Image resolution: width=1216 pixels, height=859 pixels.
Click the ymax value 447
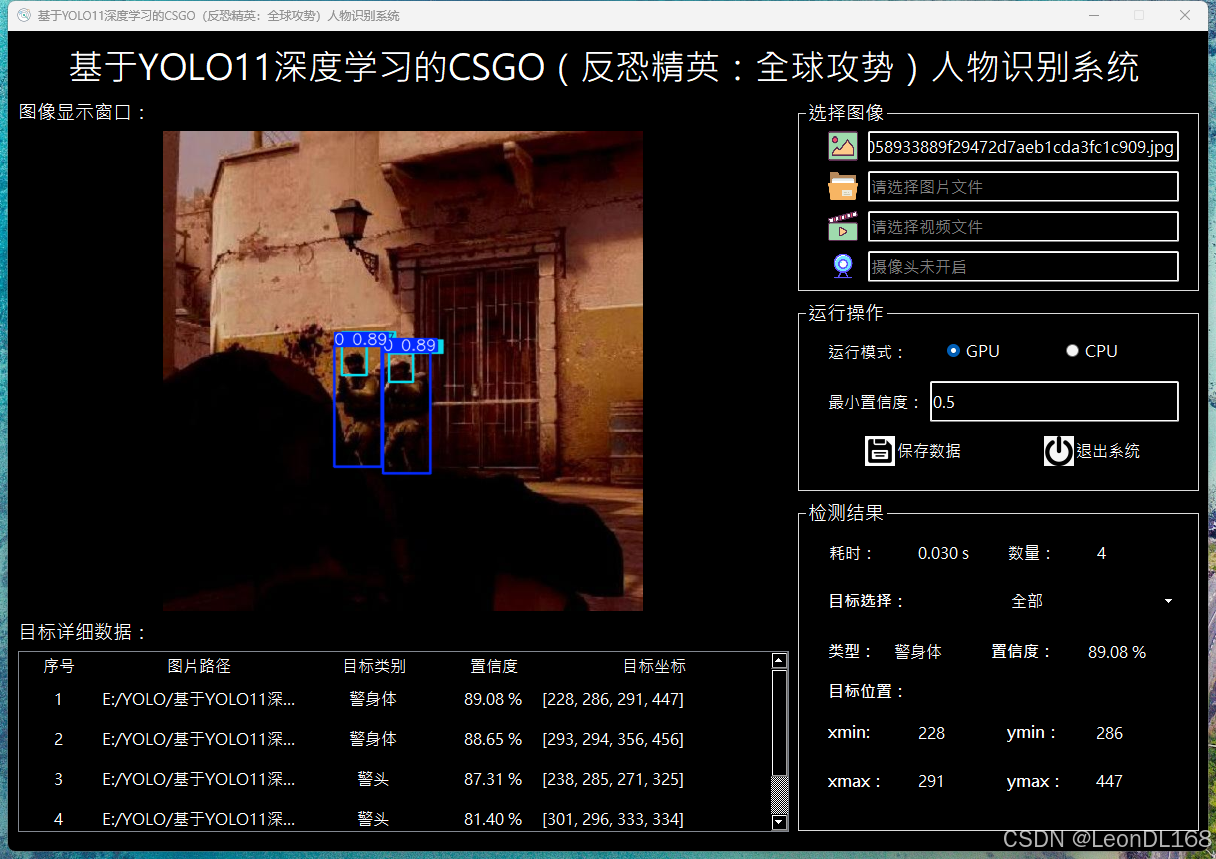click(1109, 781)
